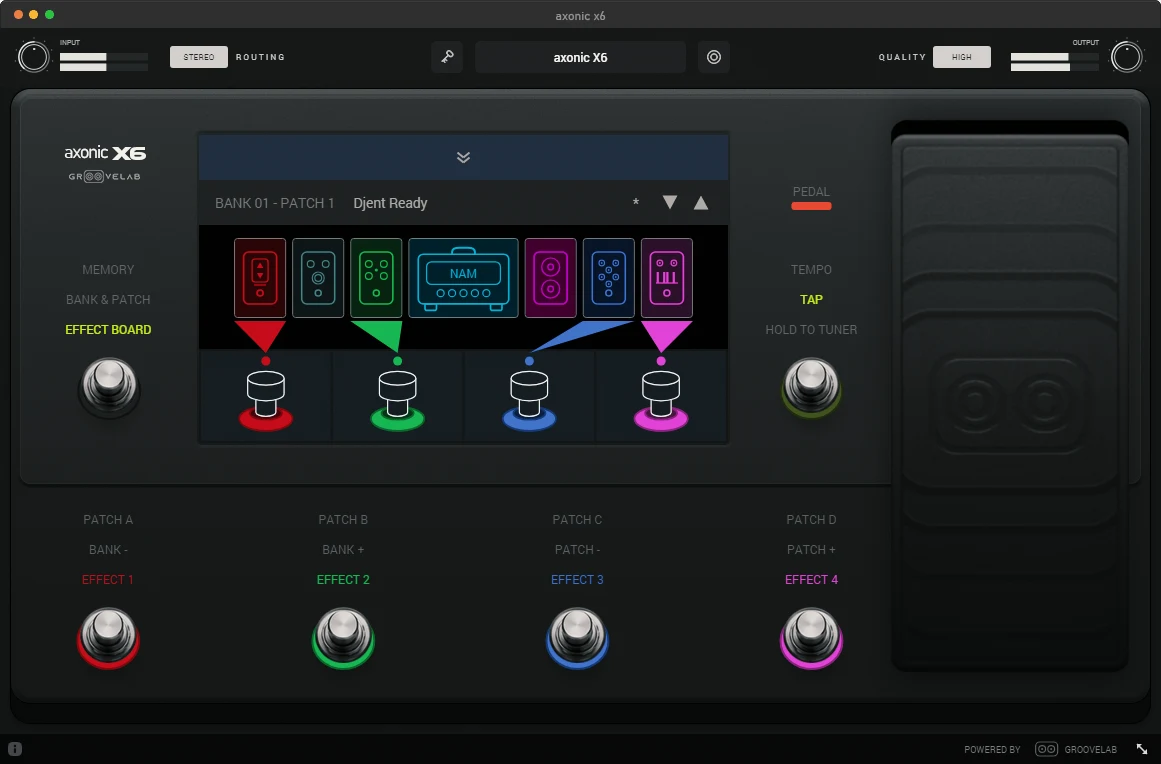Image resolution: width=1161 pixels, height=764 pixels.
Task: Go to previous patch with down triangle
Action: click(x=670, y=202)
